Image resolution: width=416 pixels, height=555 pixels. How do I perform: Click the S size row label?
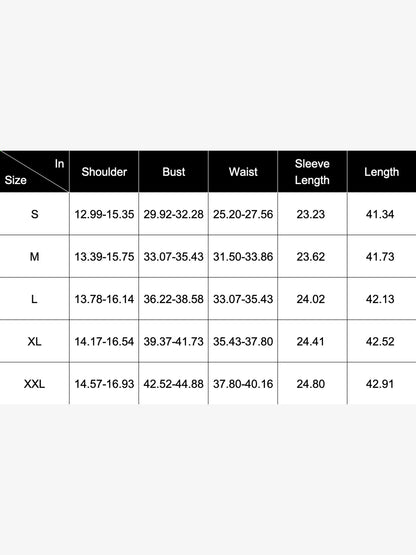point(34,214)
